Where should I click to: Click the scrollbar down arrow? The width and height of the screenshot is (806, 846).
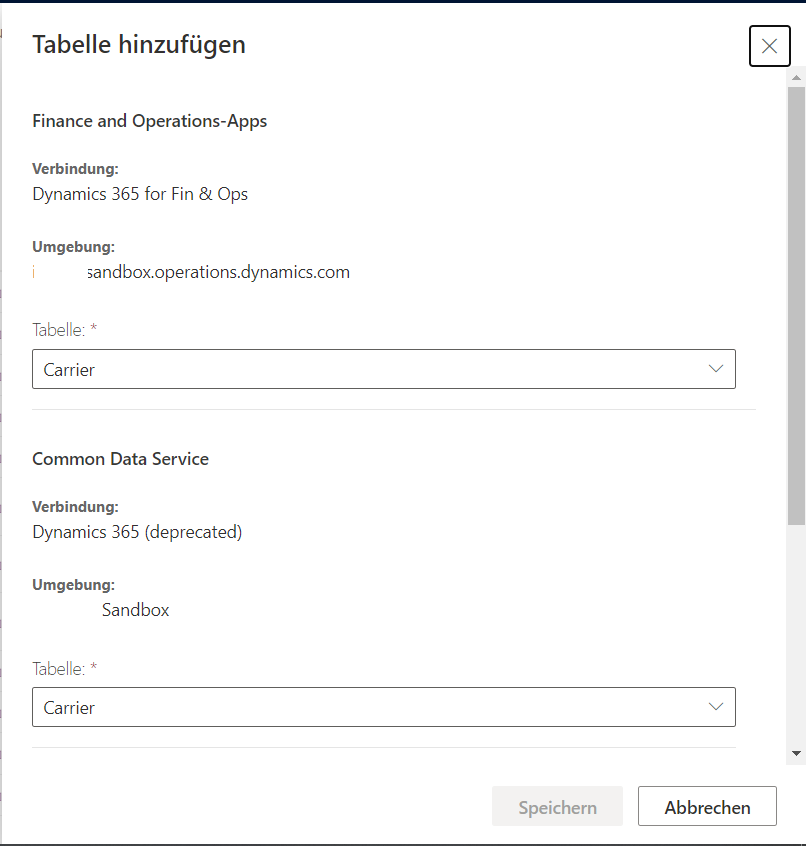pos(796,753)
